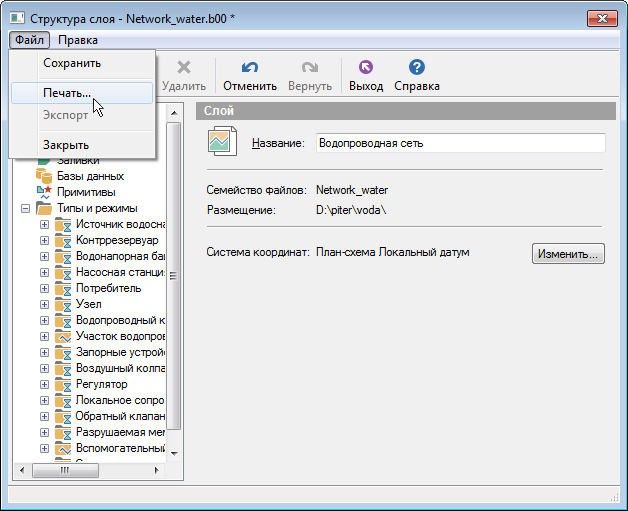The width and height of the screenshot is (628, 511).
Task: Choose Сохранить from the Файл menu
Action: (82, 63)
